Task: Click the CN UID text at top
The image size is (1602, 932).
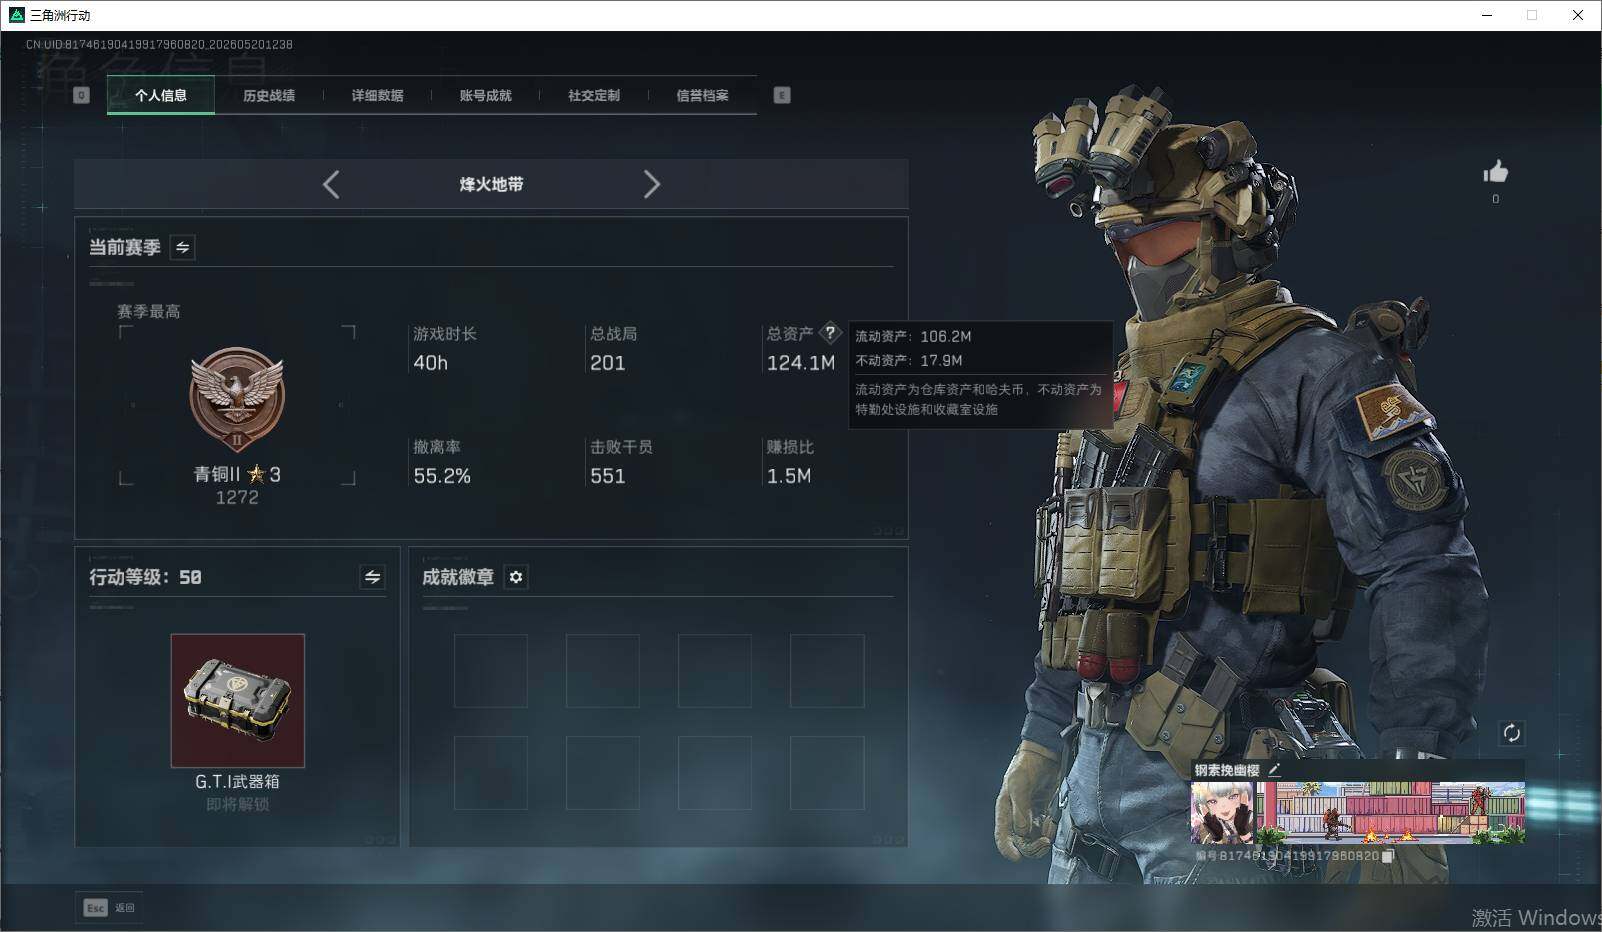Action: [x=159, y=45]
